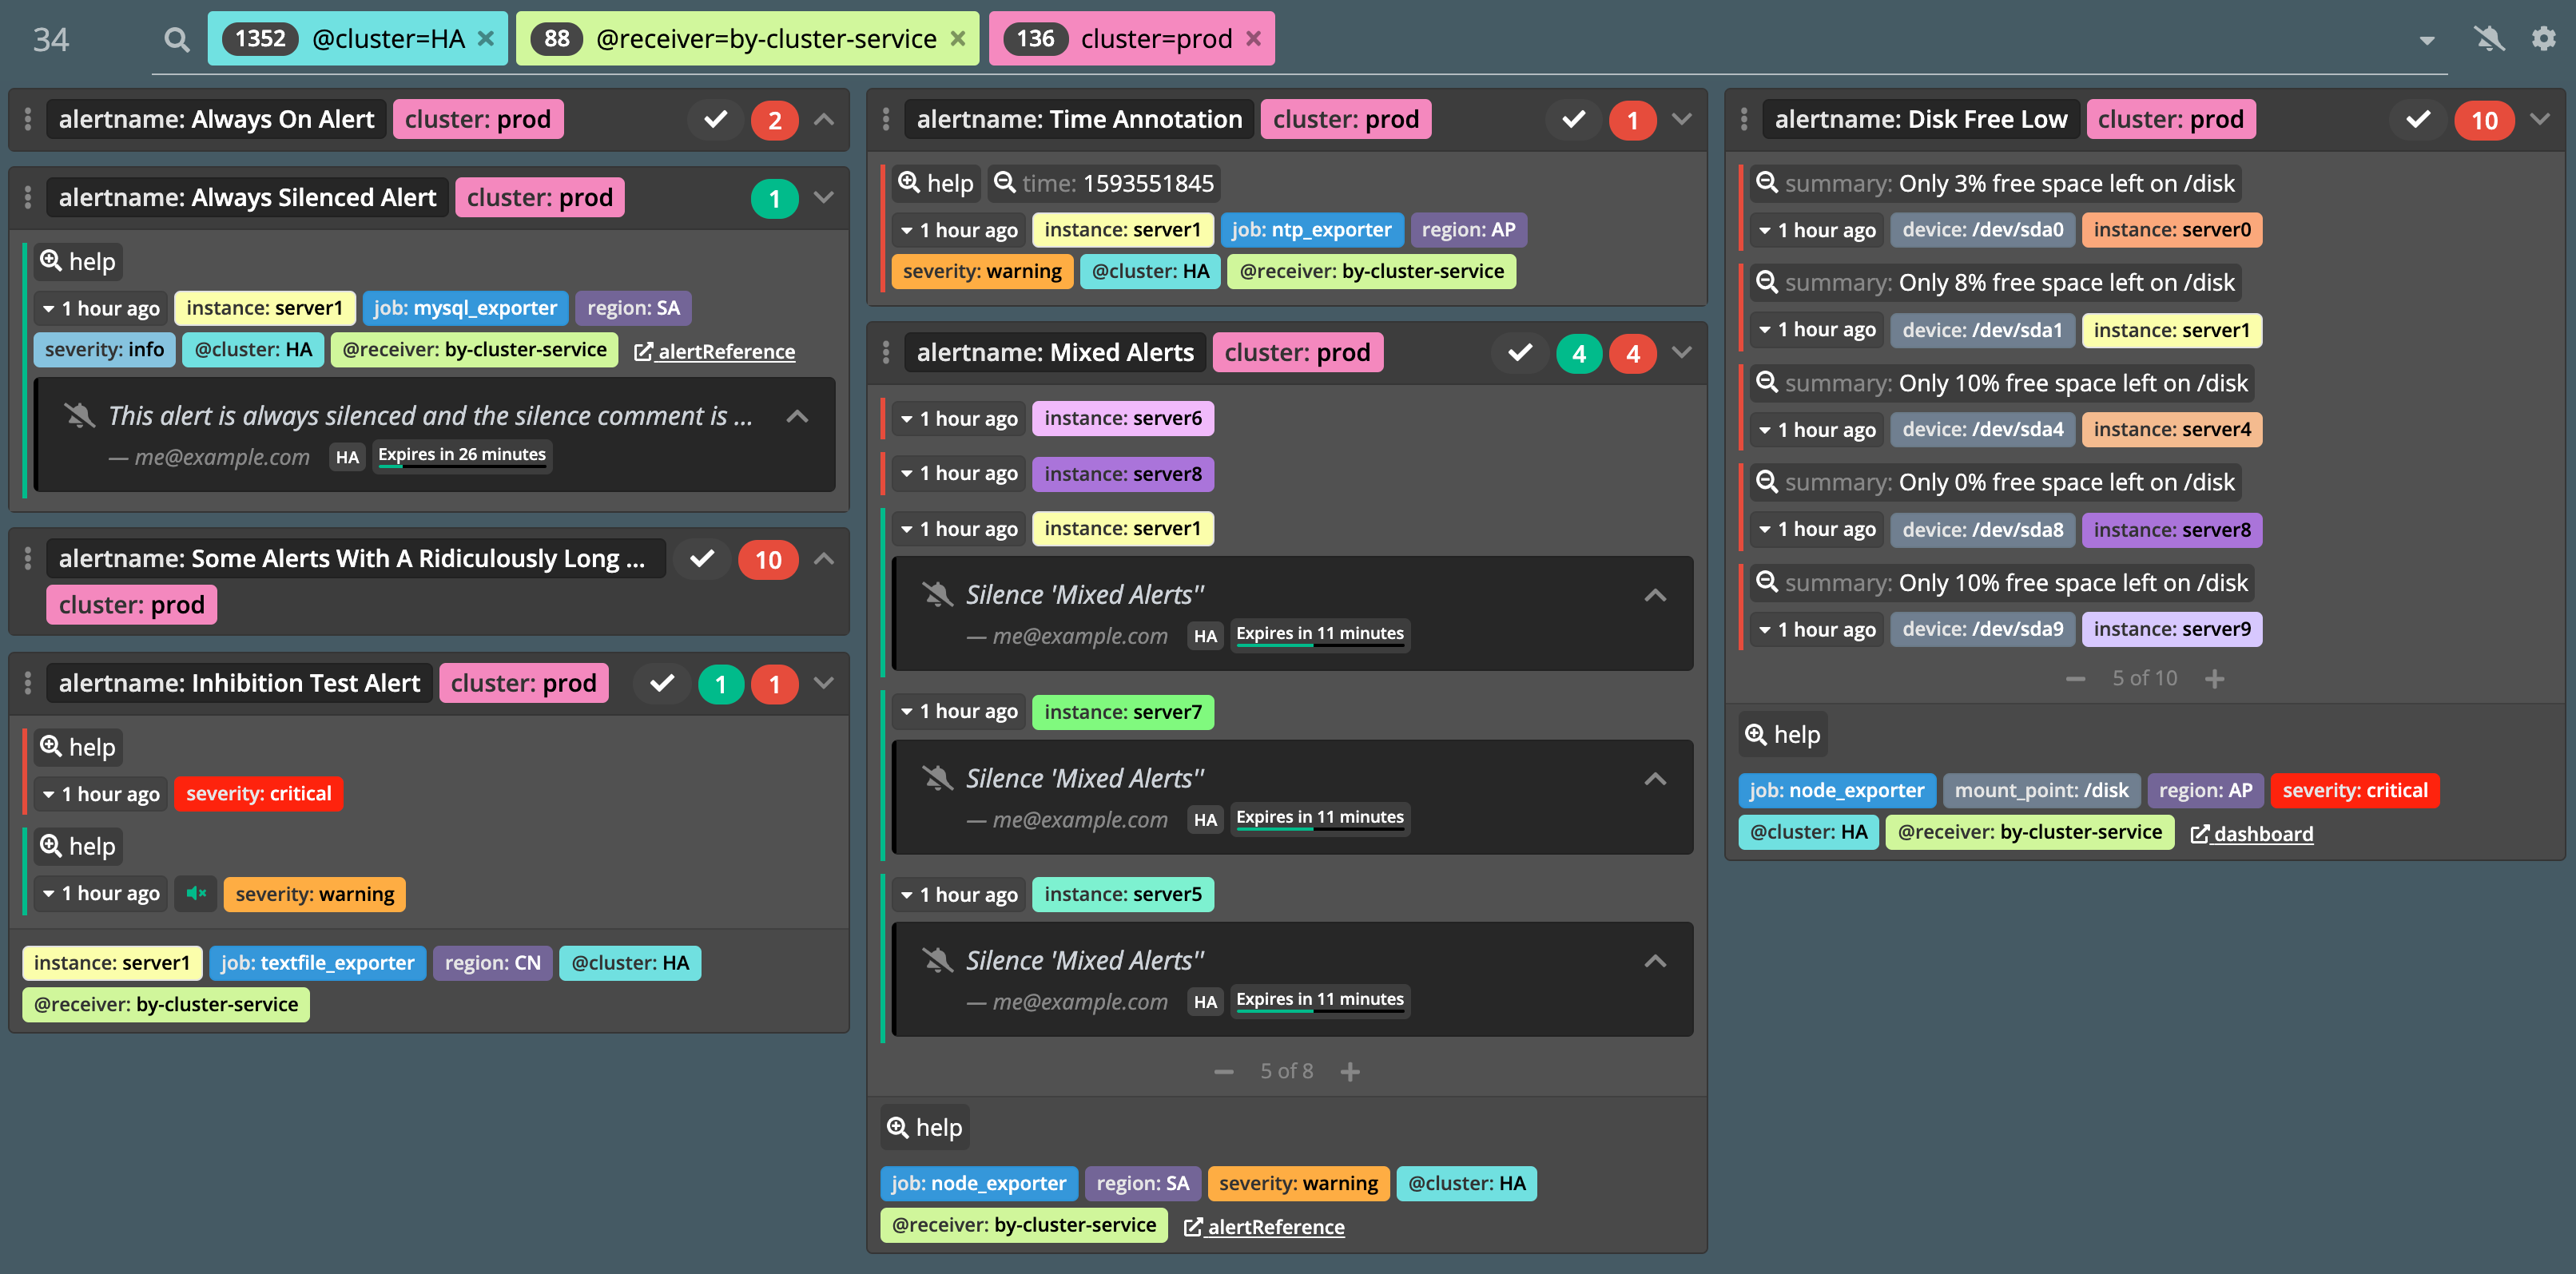Acknowledge the Disk Free Low group
This screenshot has width=2576, height=1274.
click(x=2418, y=120)
